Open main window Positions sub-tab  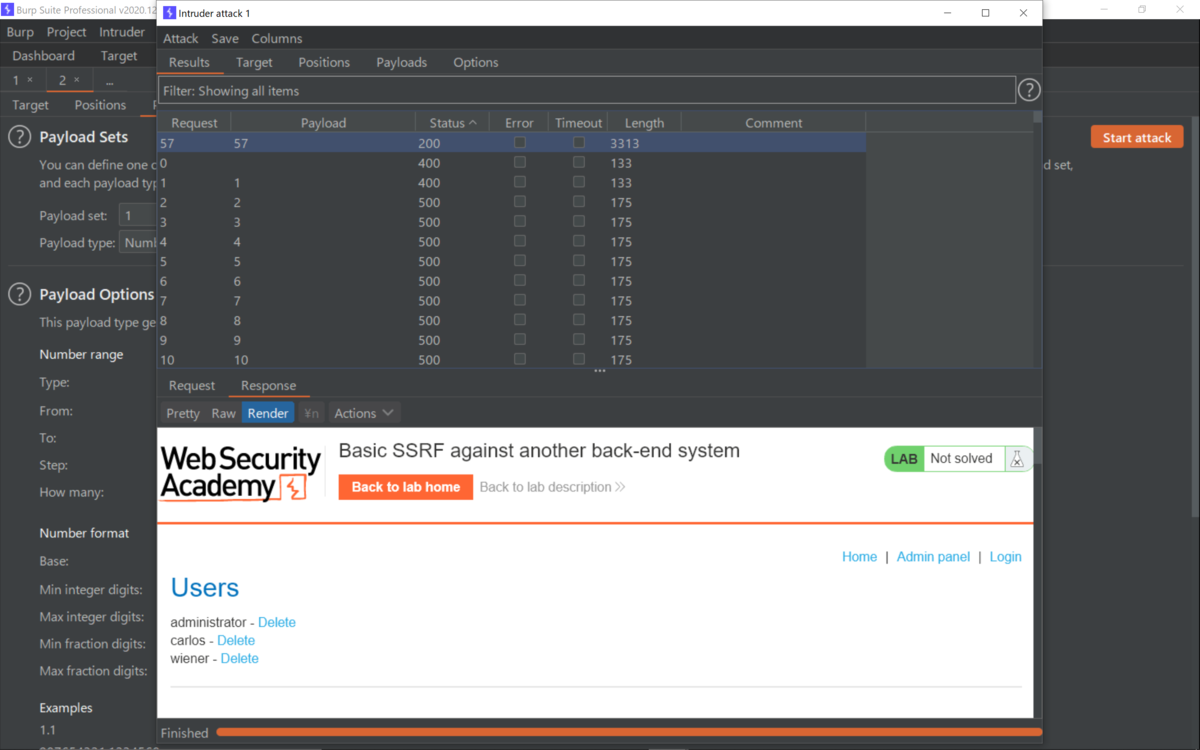(x=100, y=105)
